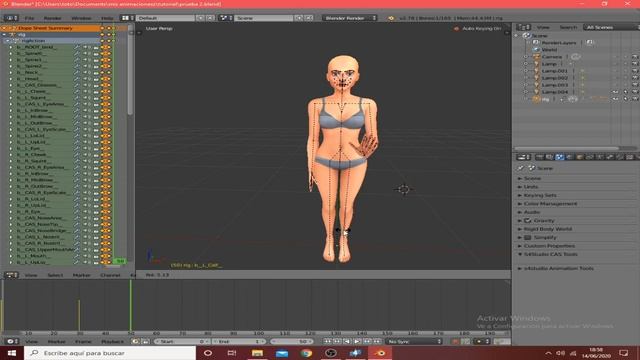Open the File menu
Image resolution: width=640 pixels, height=360 pixels.
pos(29,18)
